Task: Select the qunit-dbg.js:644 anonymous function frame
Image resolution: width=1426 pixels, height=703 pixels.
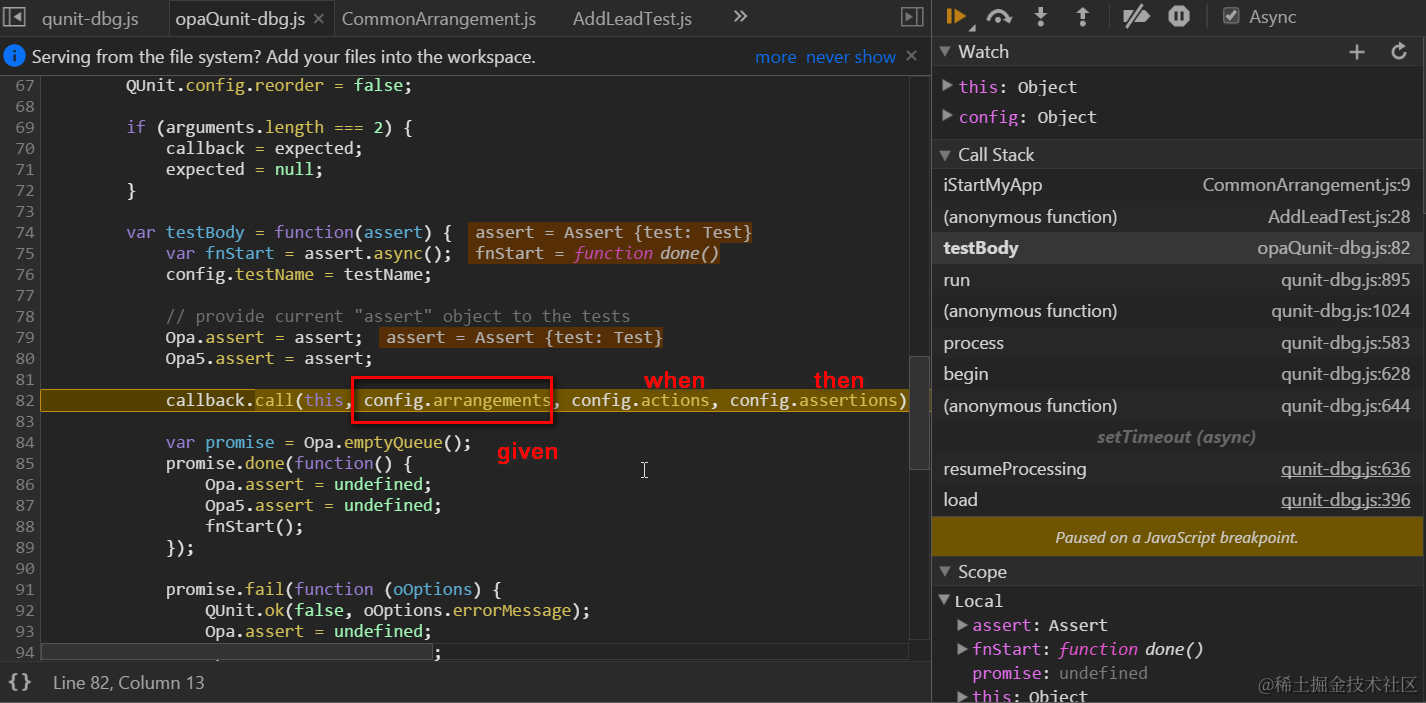Action: pos(1178,406)
